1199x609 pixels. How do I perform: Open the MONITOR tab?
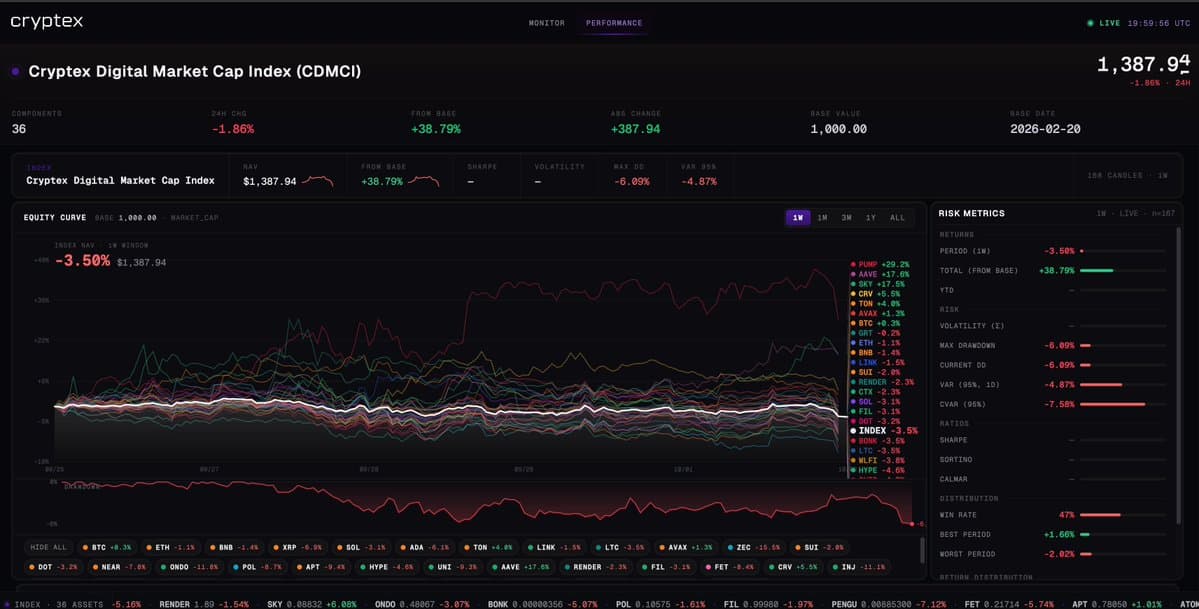[x=547, y=23]
